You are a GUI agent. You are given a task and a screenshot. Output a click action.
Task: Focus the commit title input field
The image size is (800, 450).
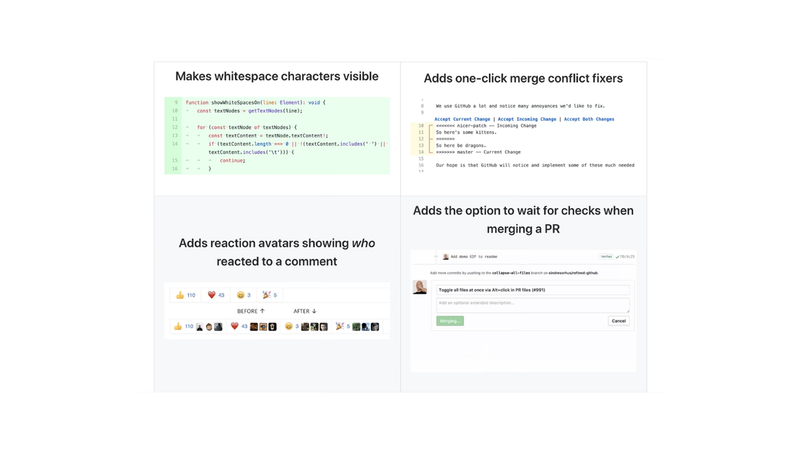coord(533,290)
